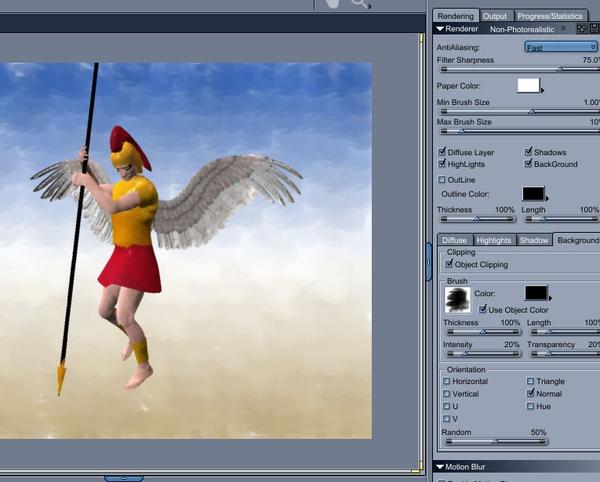Click the Max Brush Size slider
600x482 pixels.
coord(520,131)
